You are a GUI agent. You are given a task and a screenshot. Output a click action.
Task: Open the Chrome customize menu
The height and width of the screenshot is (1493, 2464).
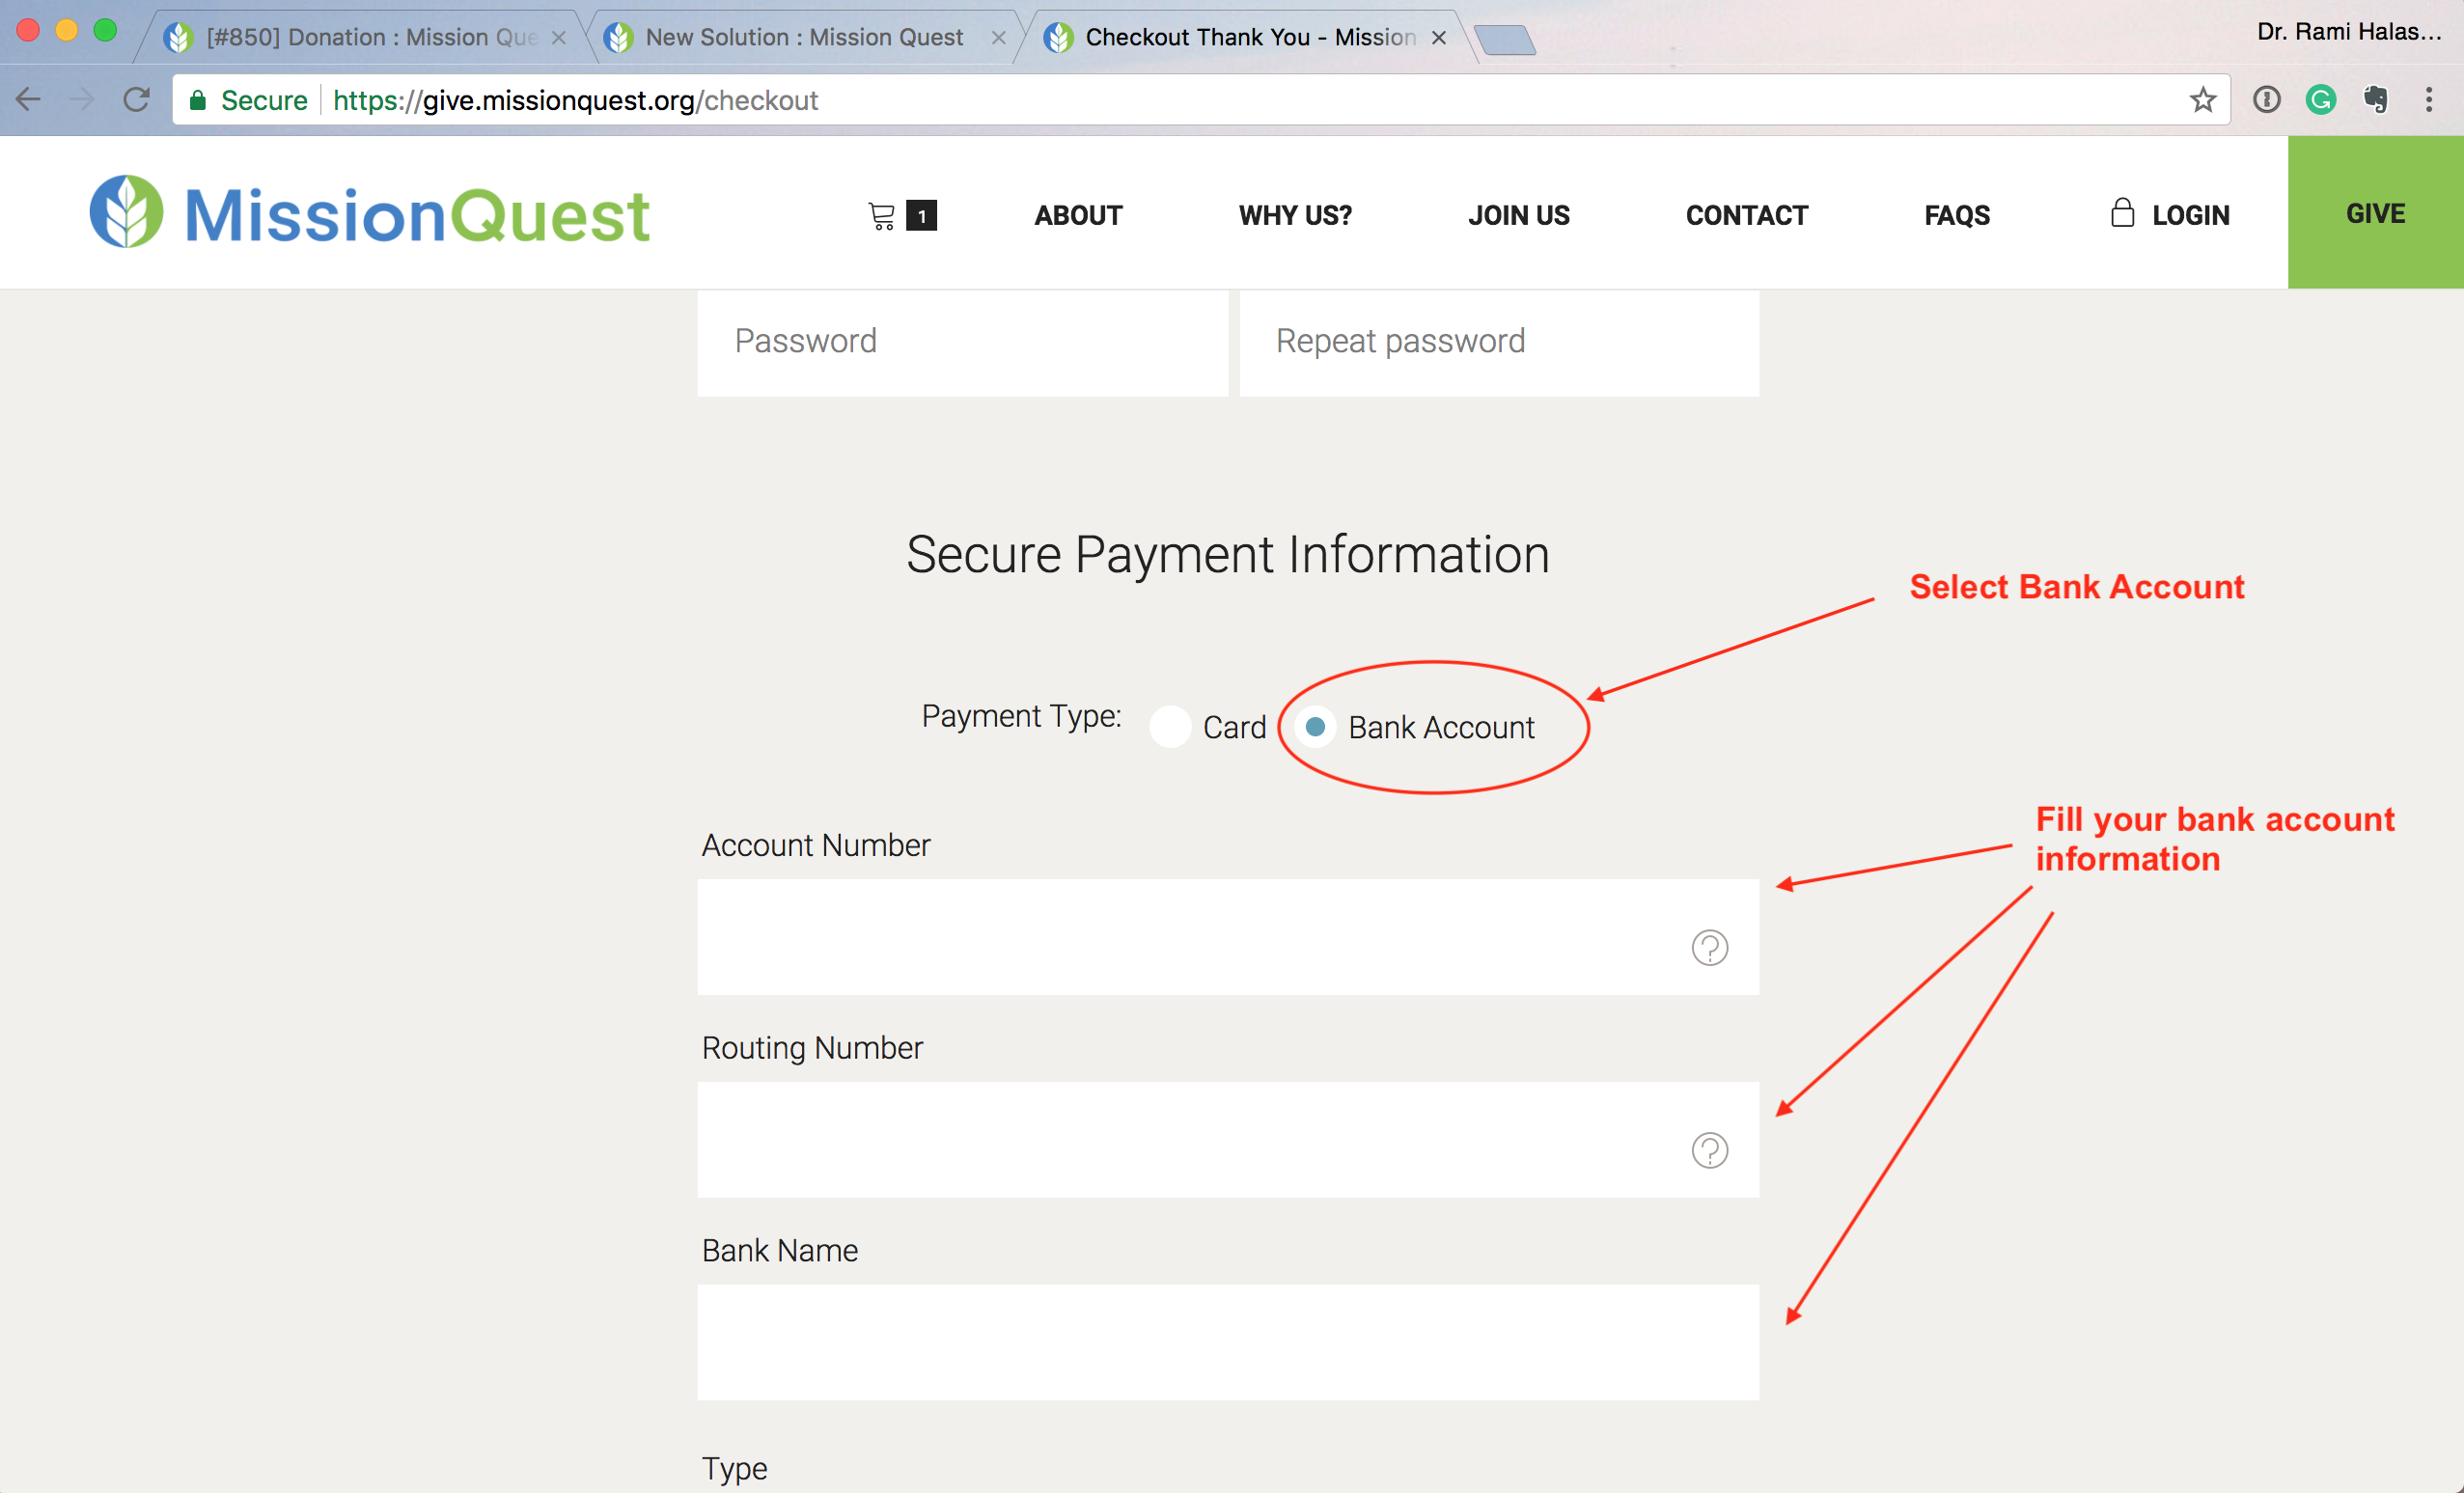tap(2431, 99)
